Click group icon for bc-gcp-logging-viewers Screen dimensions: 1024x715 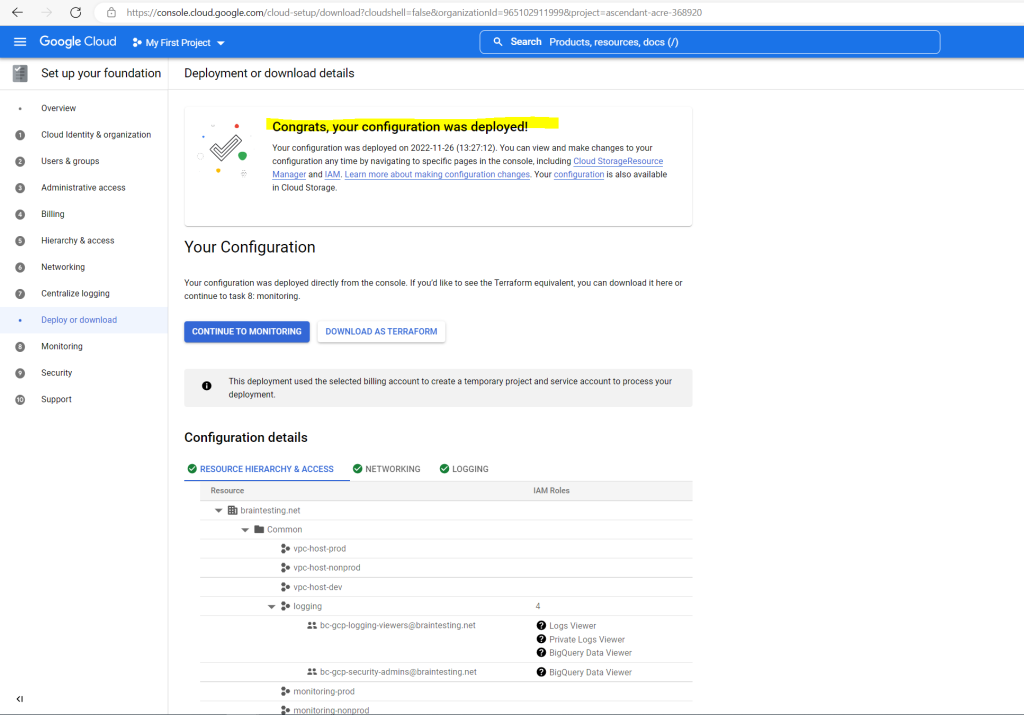(x=312, y=625)
